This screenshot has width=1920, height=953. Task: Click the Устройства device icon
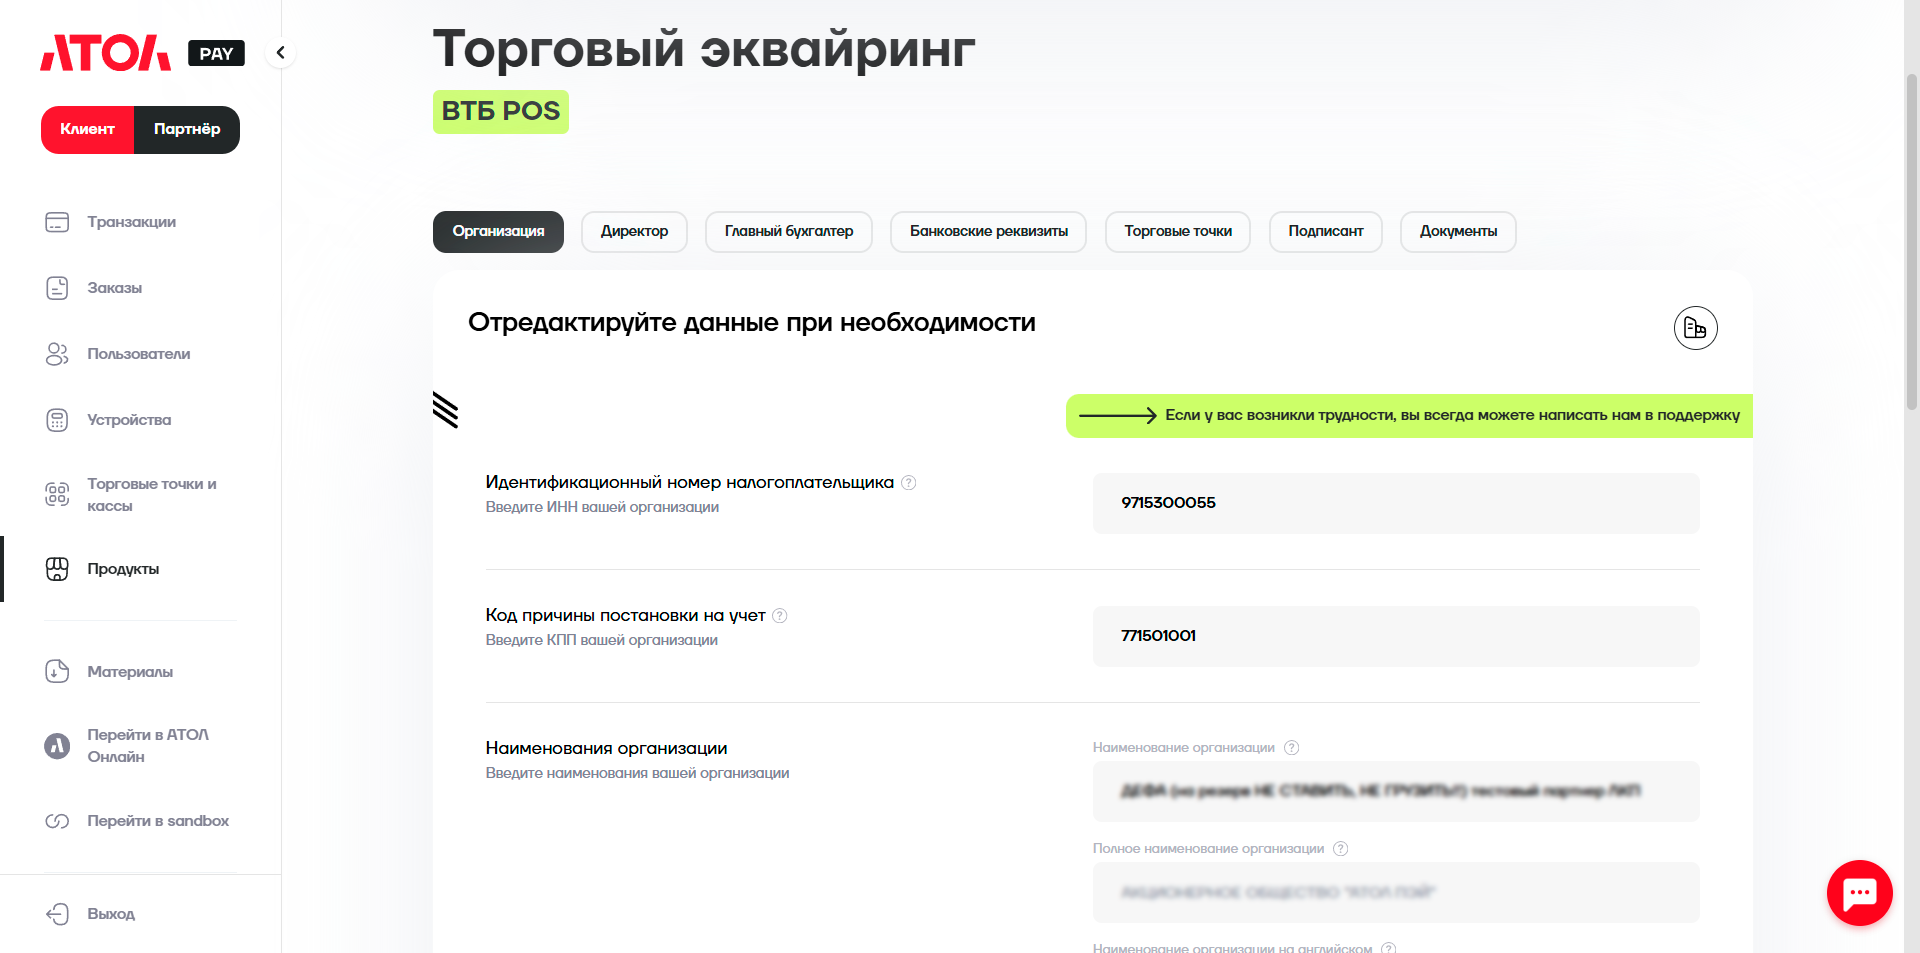[x=57, y=420]
